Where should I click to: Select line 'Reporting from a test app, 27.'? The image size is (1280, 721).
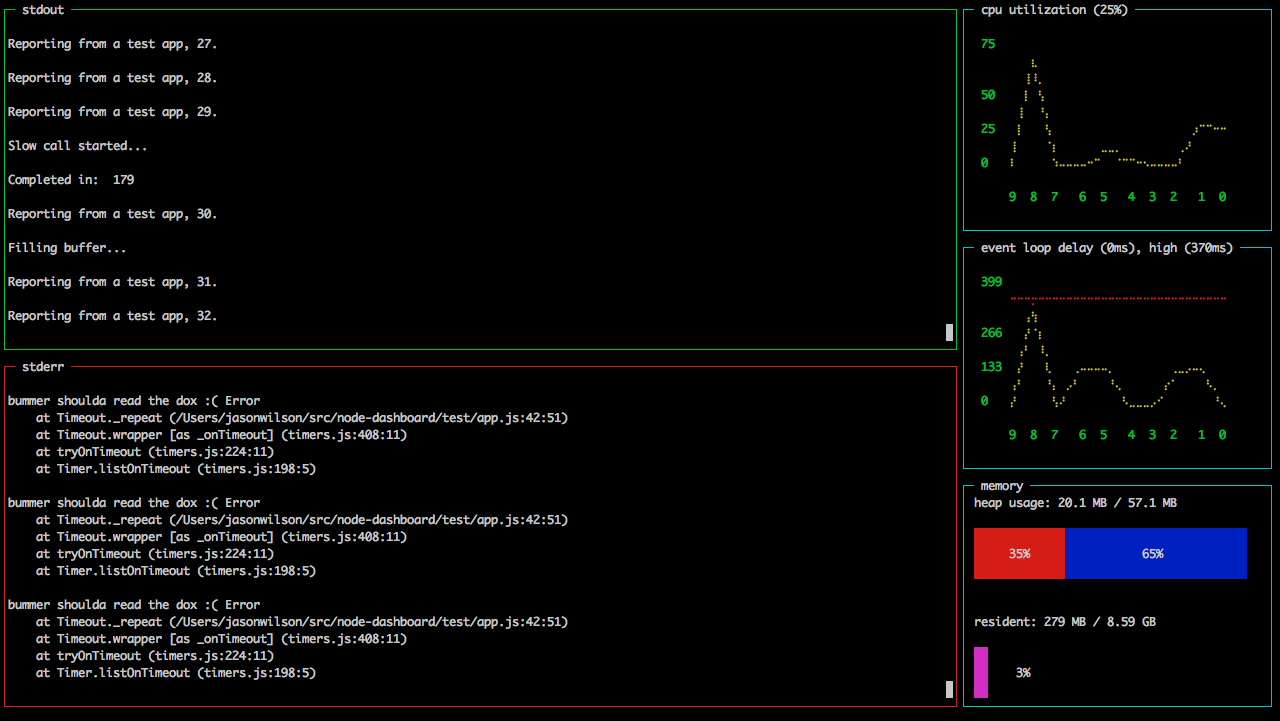(112, 44)
